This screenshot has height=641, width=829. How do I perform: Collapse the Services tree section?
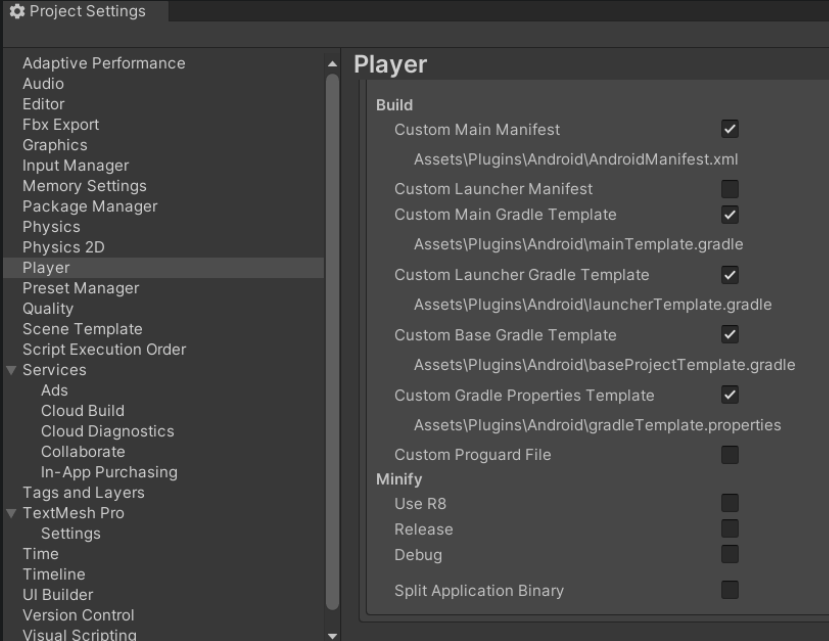tap(12, 370)
